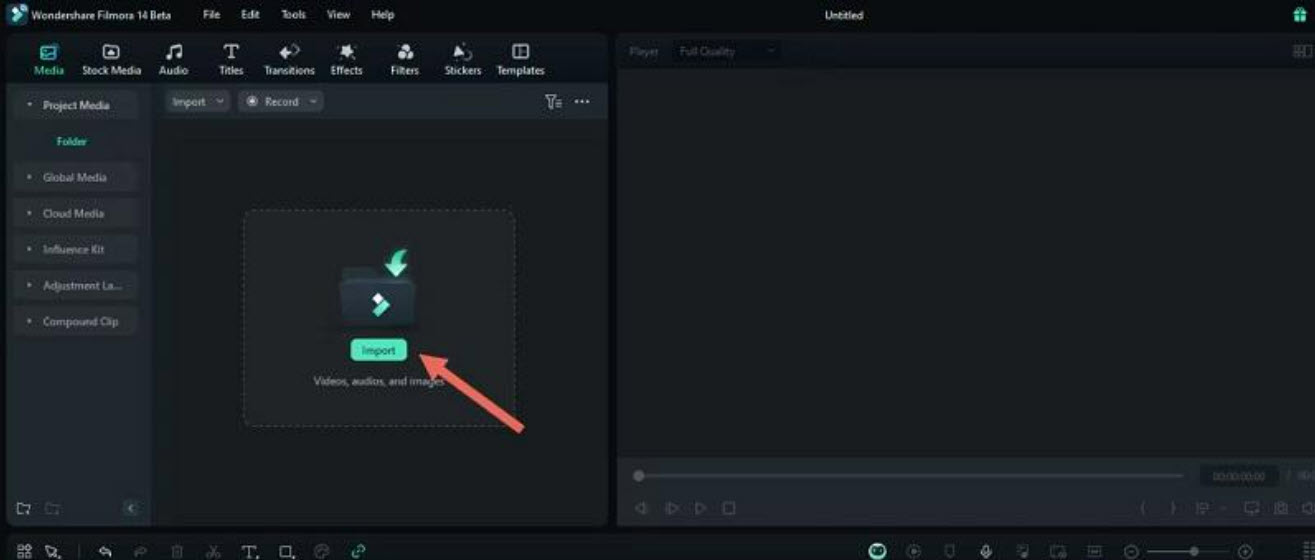1315x560 pixels.
Task: Click the media filter icon
Action: pos(553,102)
